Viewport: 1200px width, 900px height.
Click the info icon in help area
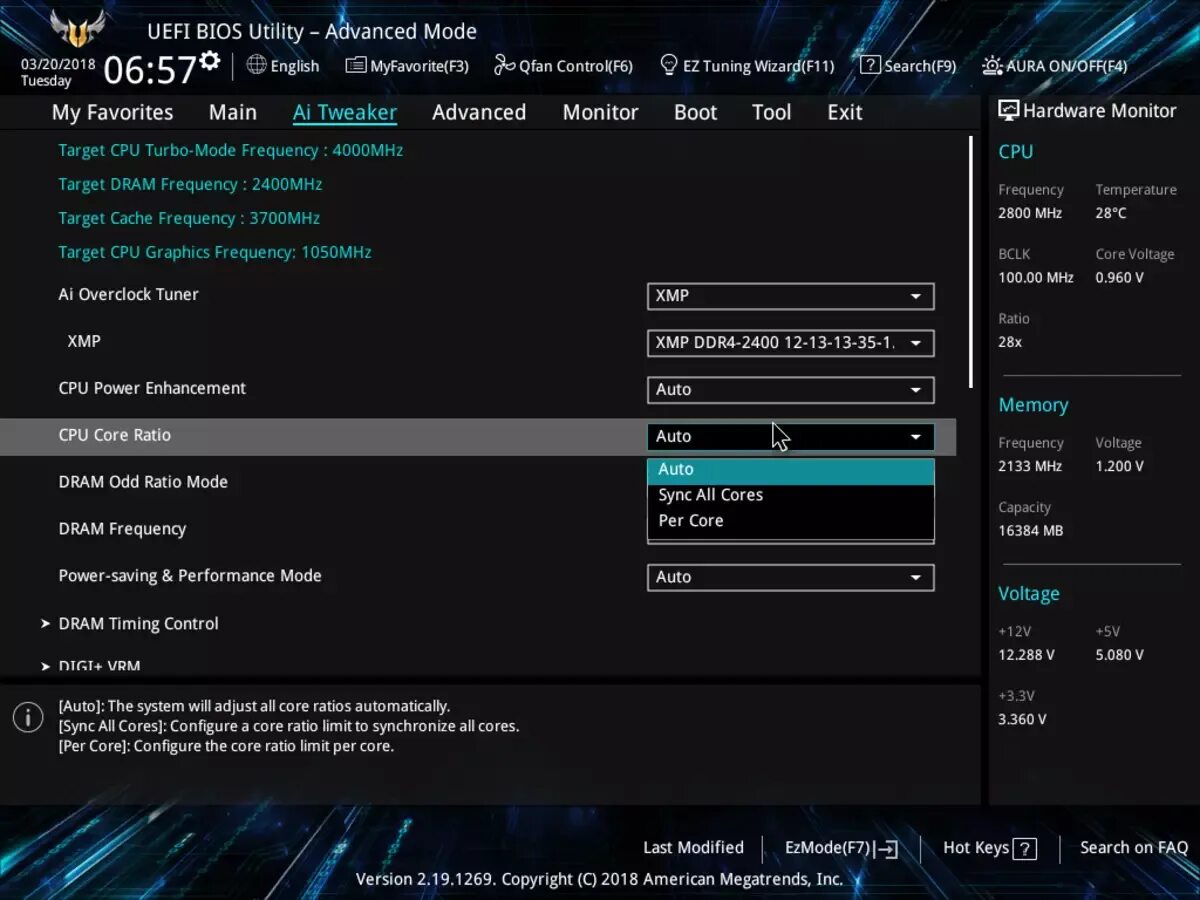tap(28, 716)
